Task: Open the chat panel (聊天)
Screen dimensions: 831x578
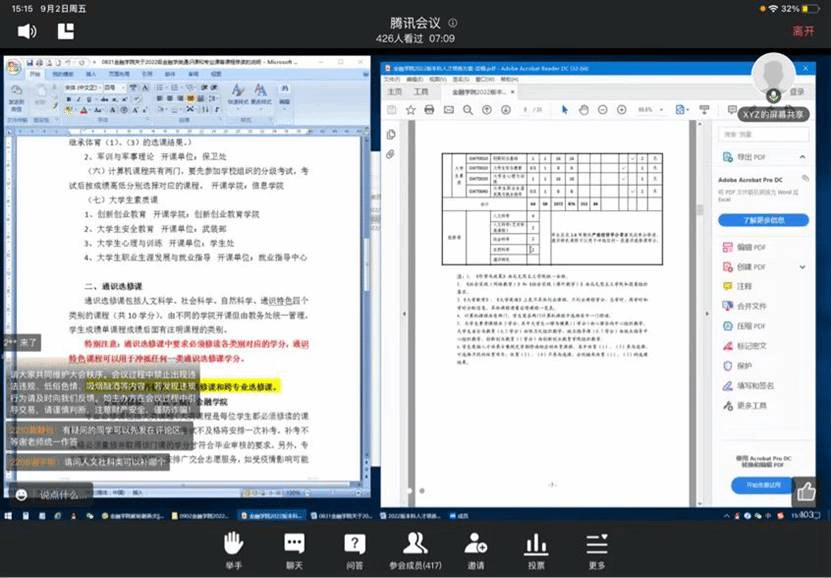Action: [x=293, y=549]
